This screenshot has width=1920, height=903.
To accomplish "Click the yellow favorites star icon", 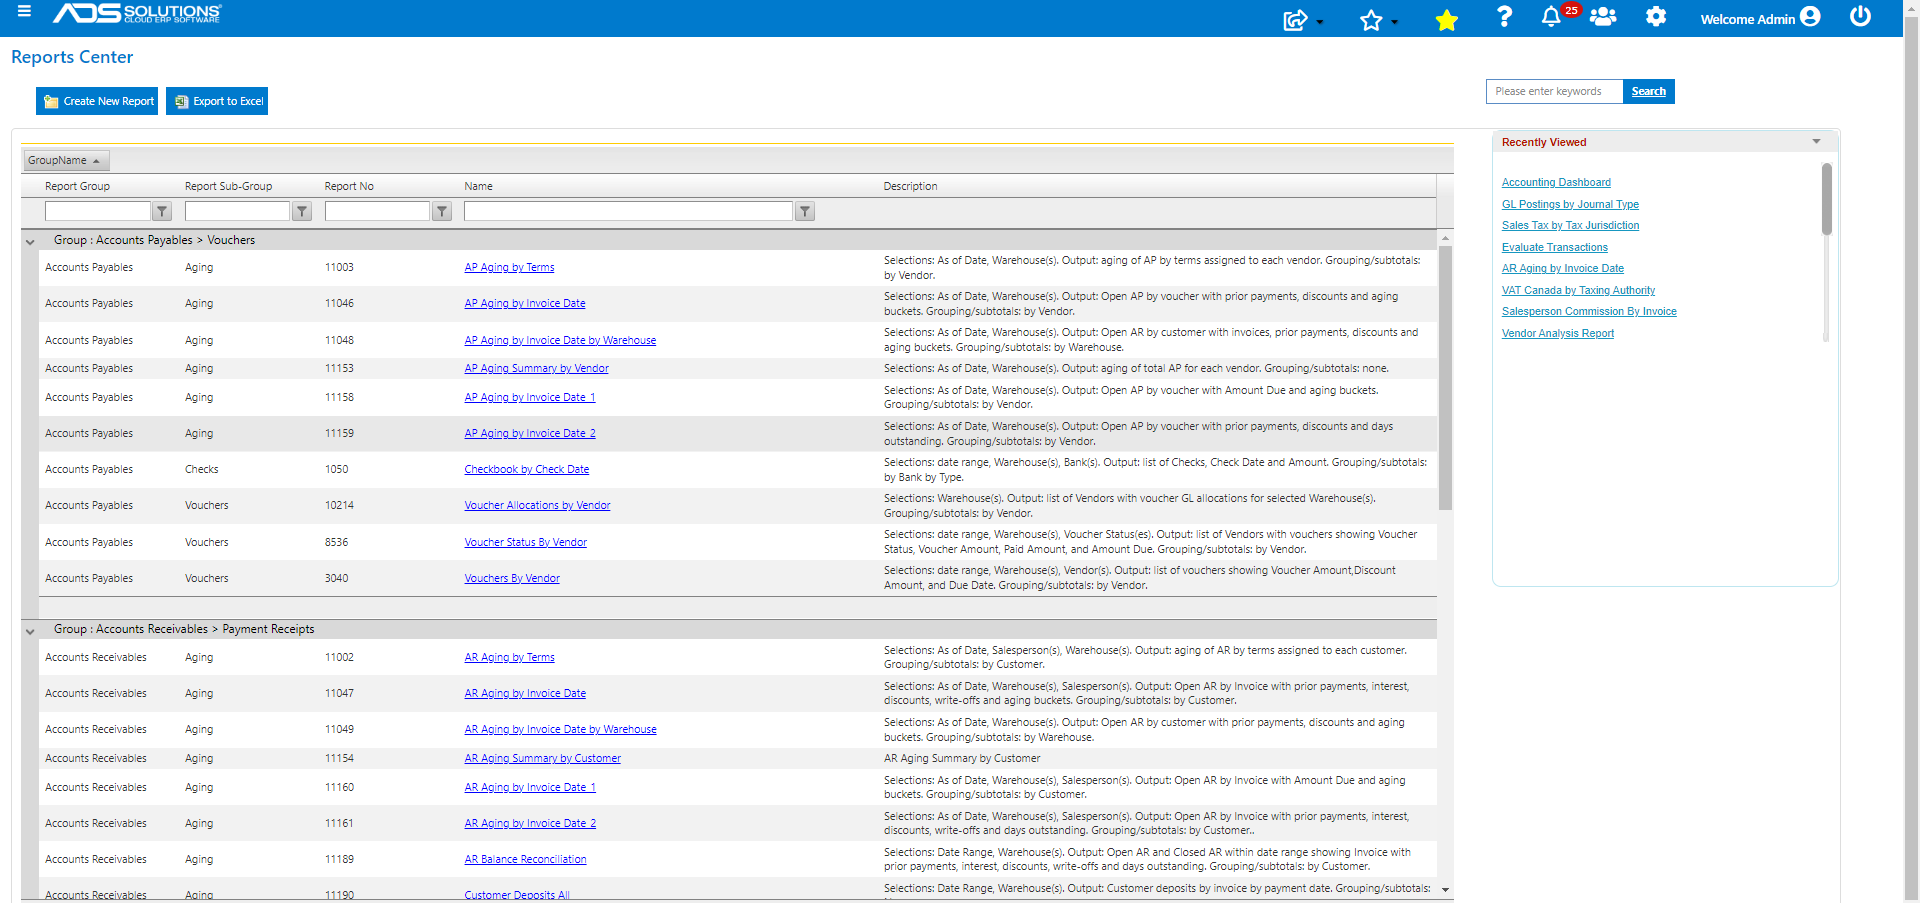I will (1446, 18).
